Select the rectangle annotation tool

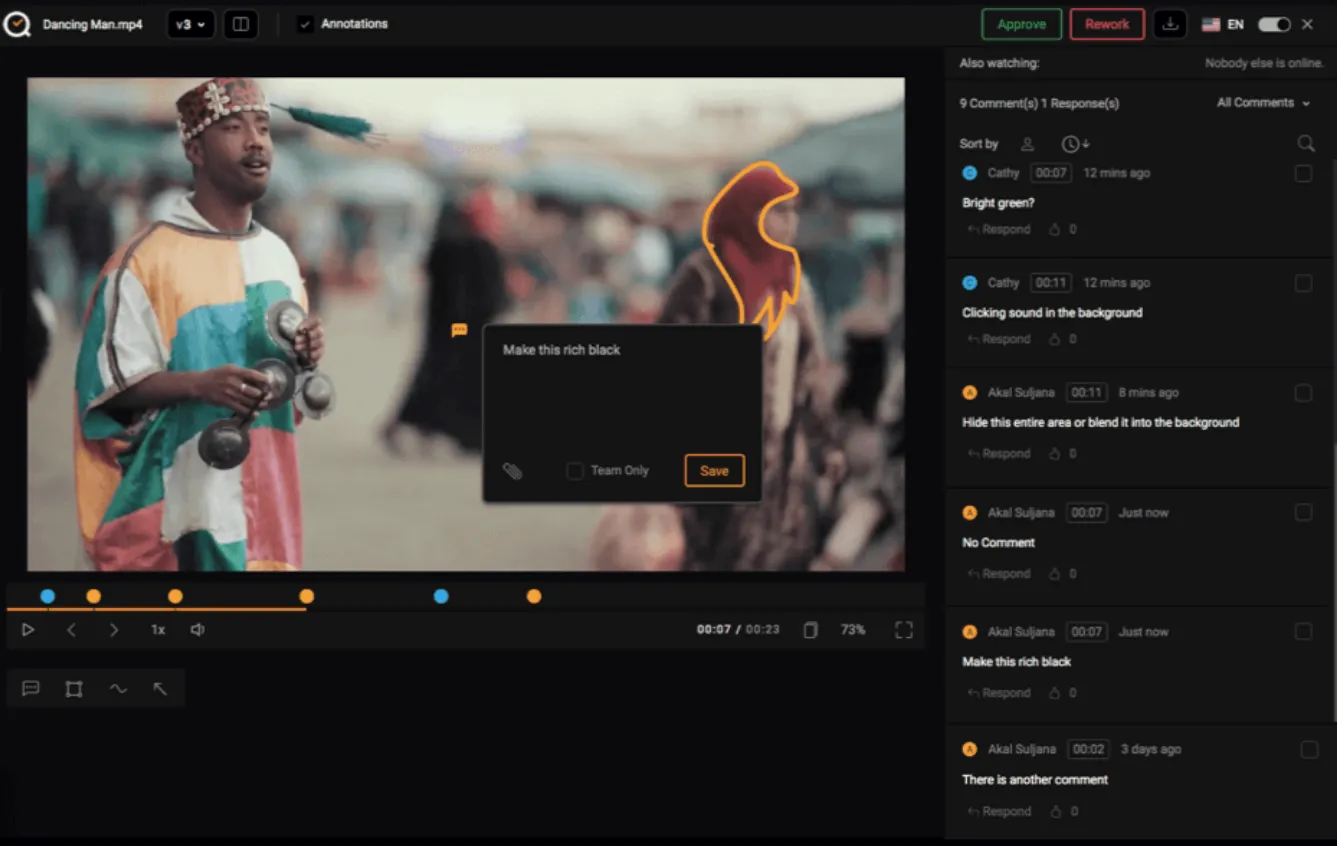[74, 689]
